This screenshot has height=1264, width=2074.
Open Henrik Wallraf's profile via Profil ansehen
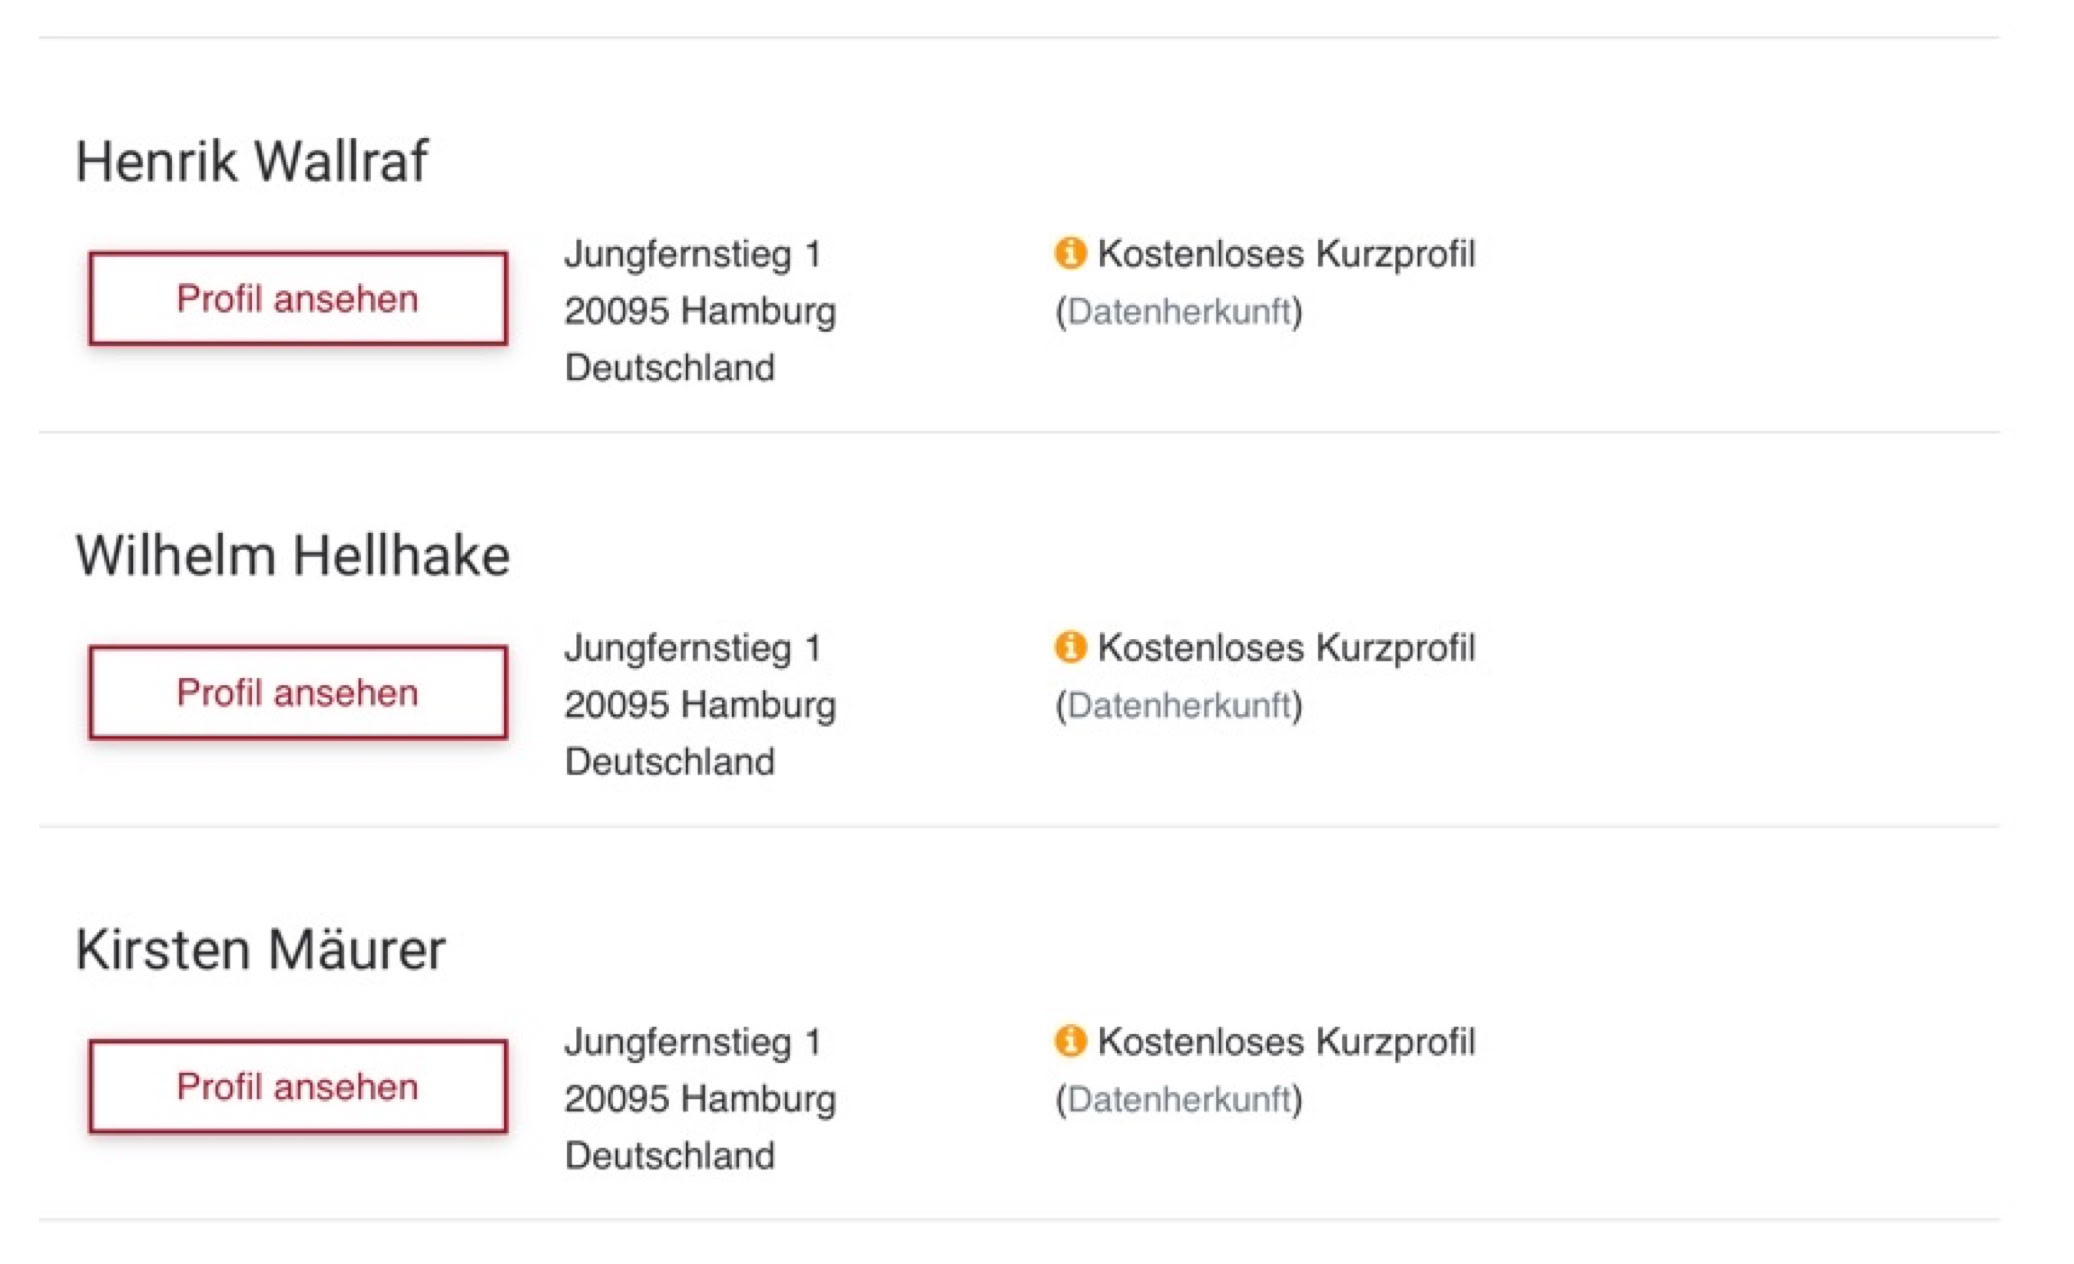point(298,299)
